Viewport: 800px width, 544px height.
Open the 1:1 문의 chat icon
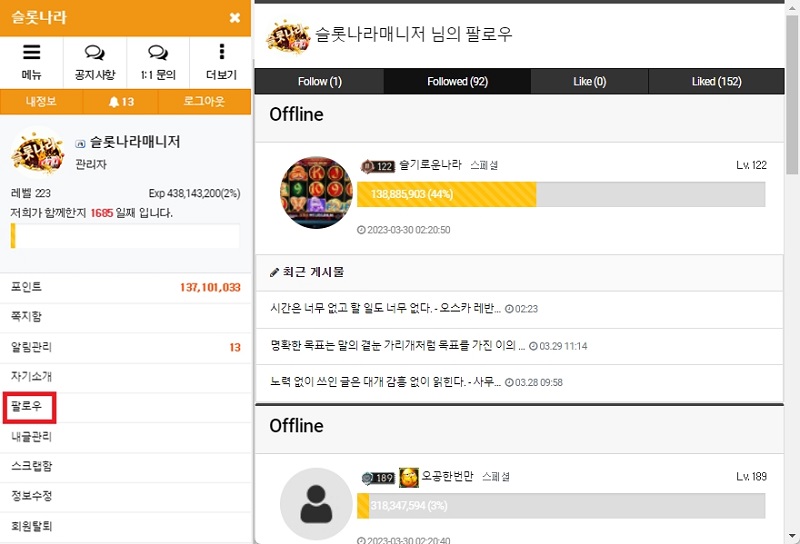click(x=158, y=52)
